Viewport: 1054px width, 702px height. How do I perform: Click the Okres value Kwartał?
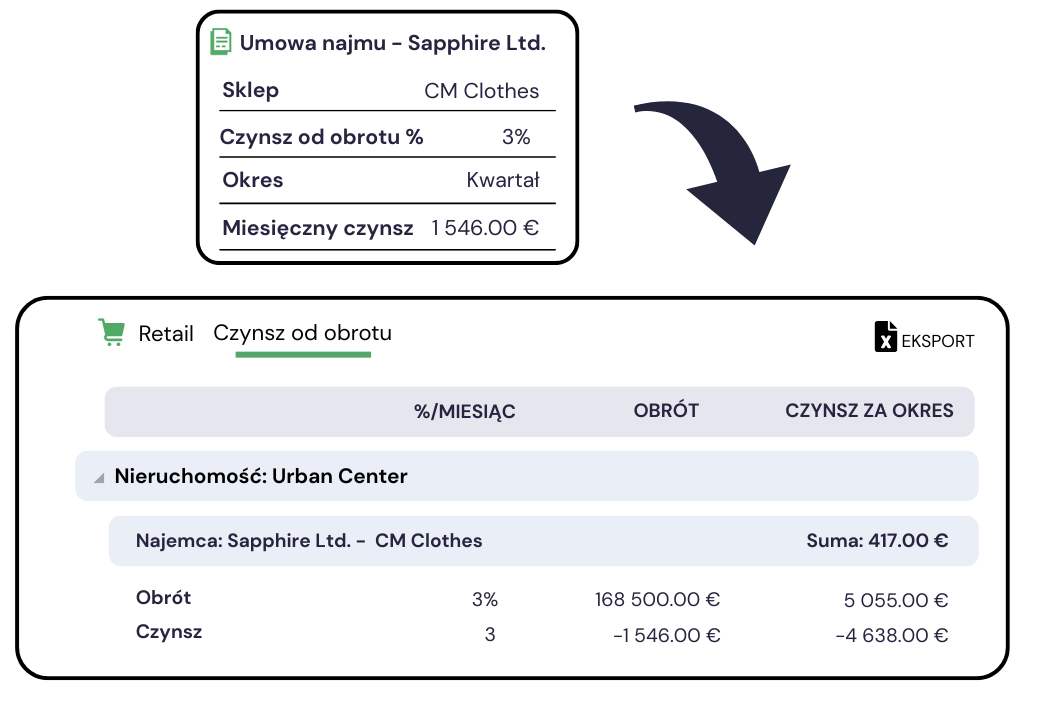point(503,180)
